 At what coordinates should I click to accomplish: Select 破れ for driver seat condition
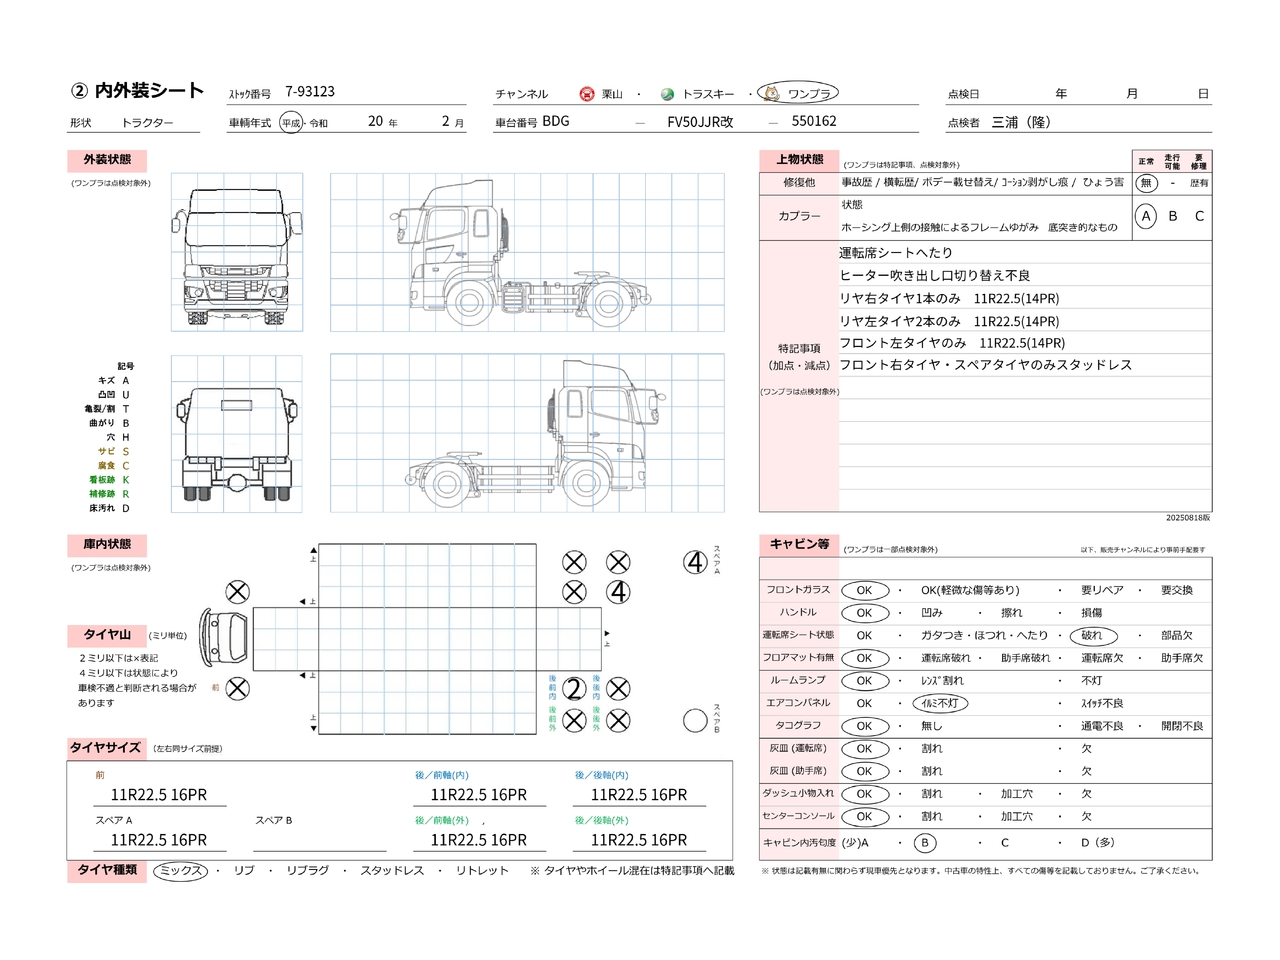pyautogui.click(x=1091, y=635)
